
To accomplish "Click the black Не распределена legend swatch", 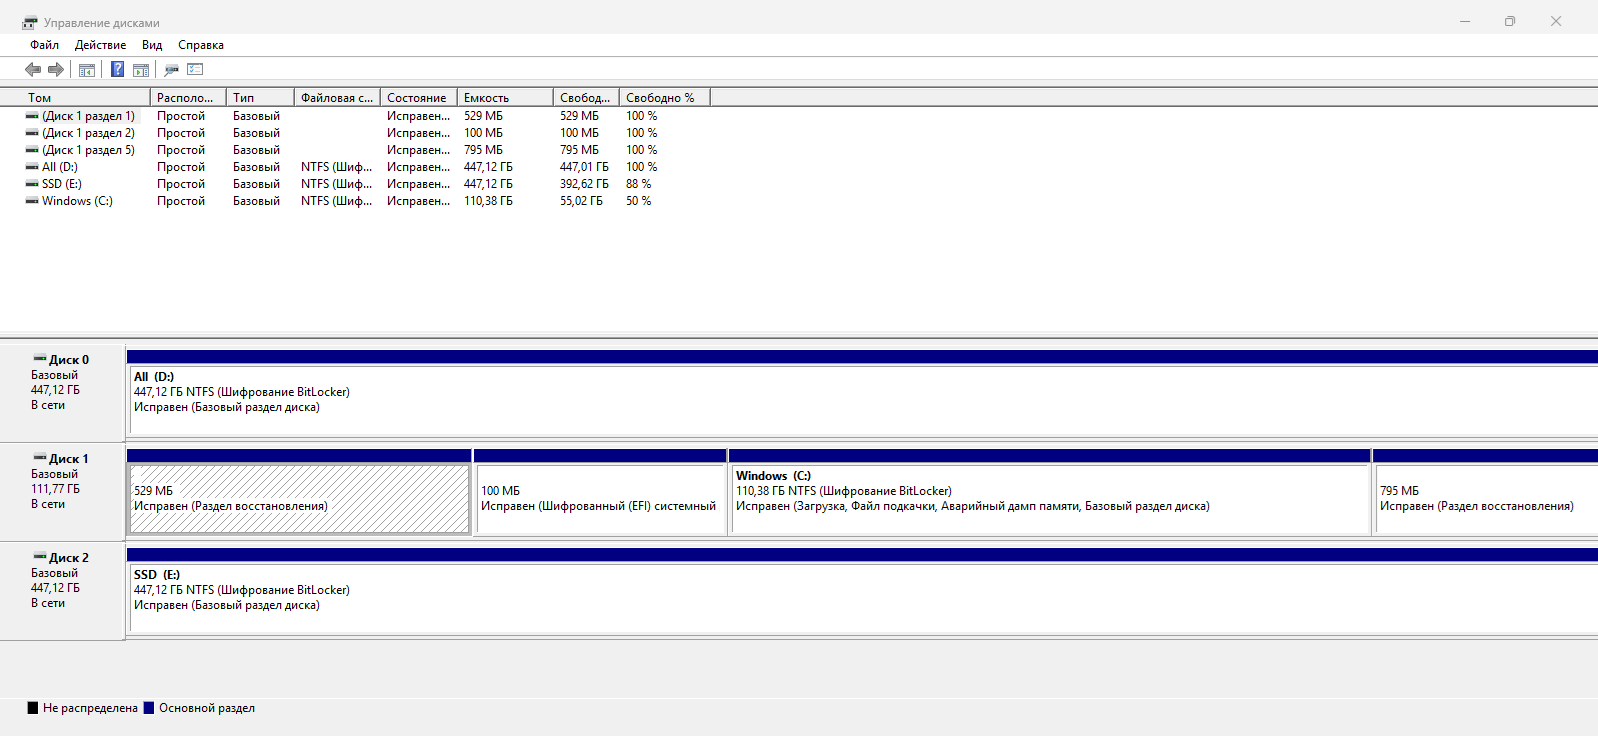I will [33, 708].
